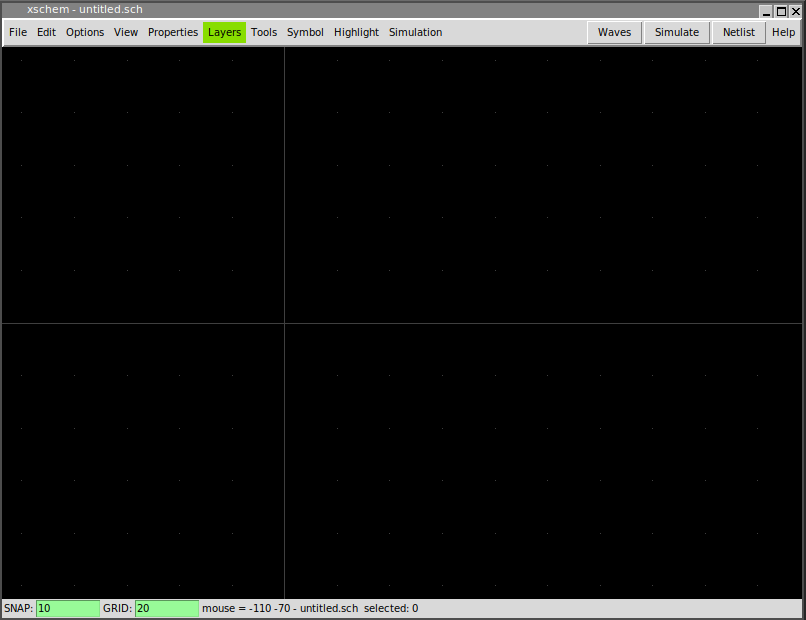The image size is (806, 620).
Task: Open the File menu
Action: click(x=18, y=32)
